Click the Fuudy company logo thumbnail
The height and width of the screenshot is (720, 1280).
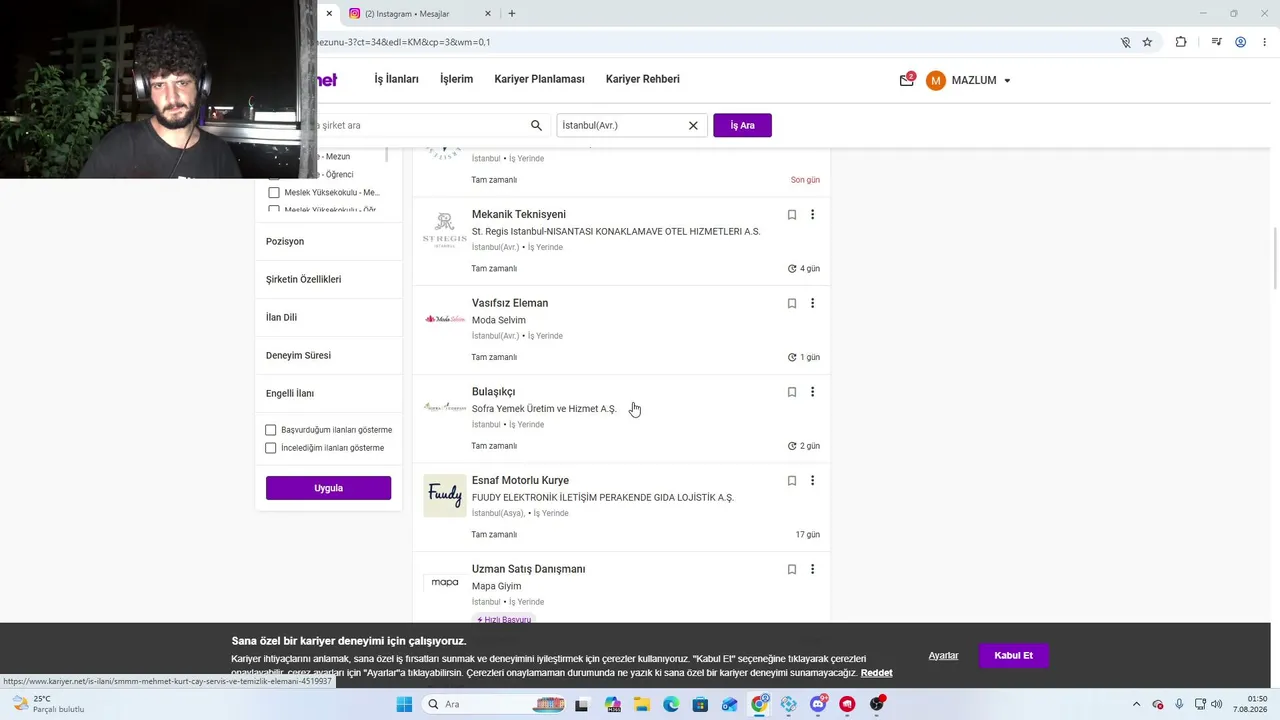tap(445, 495)
